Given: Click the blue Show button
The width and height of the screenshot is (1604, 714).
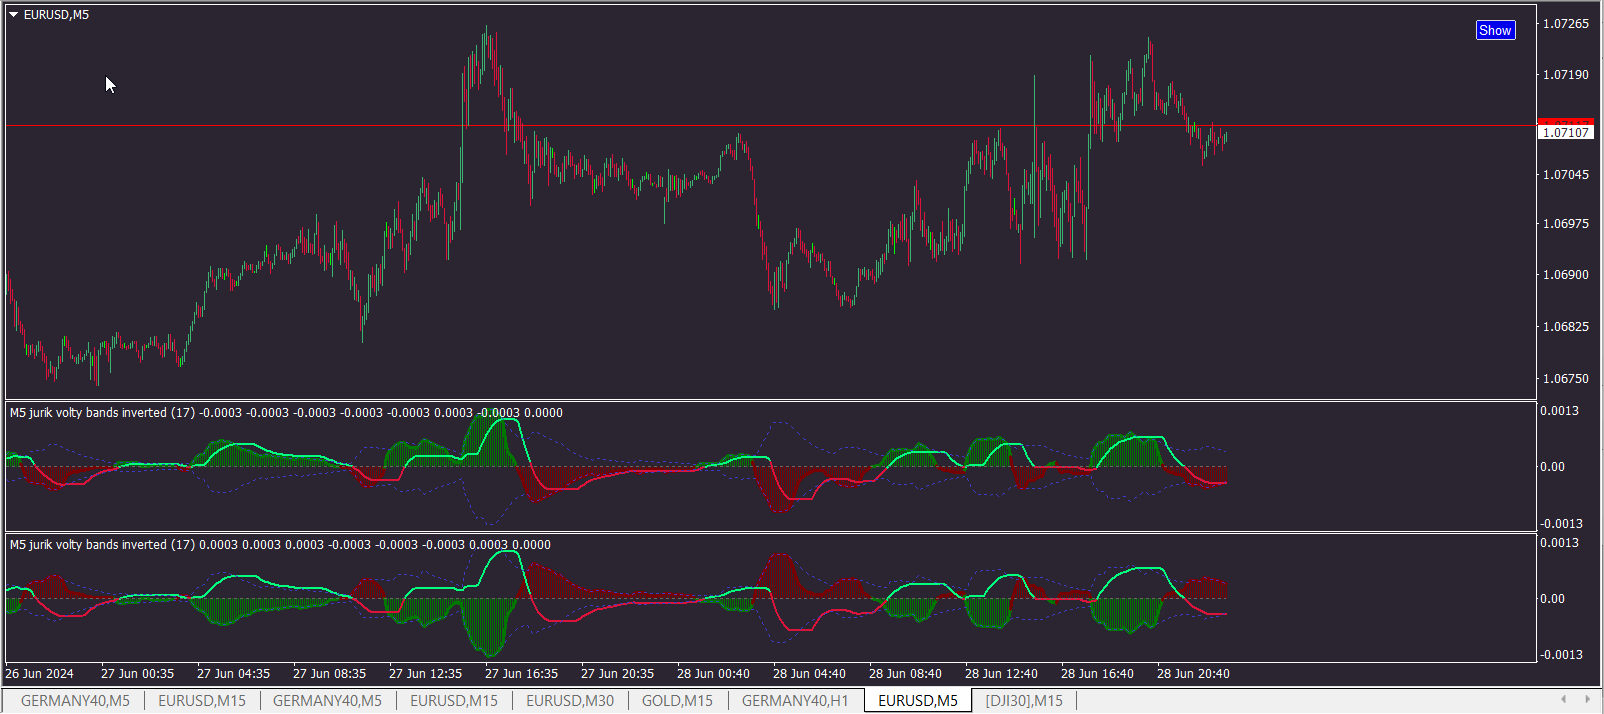Looking at the screenshot, I should [x=1495, y=30].
